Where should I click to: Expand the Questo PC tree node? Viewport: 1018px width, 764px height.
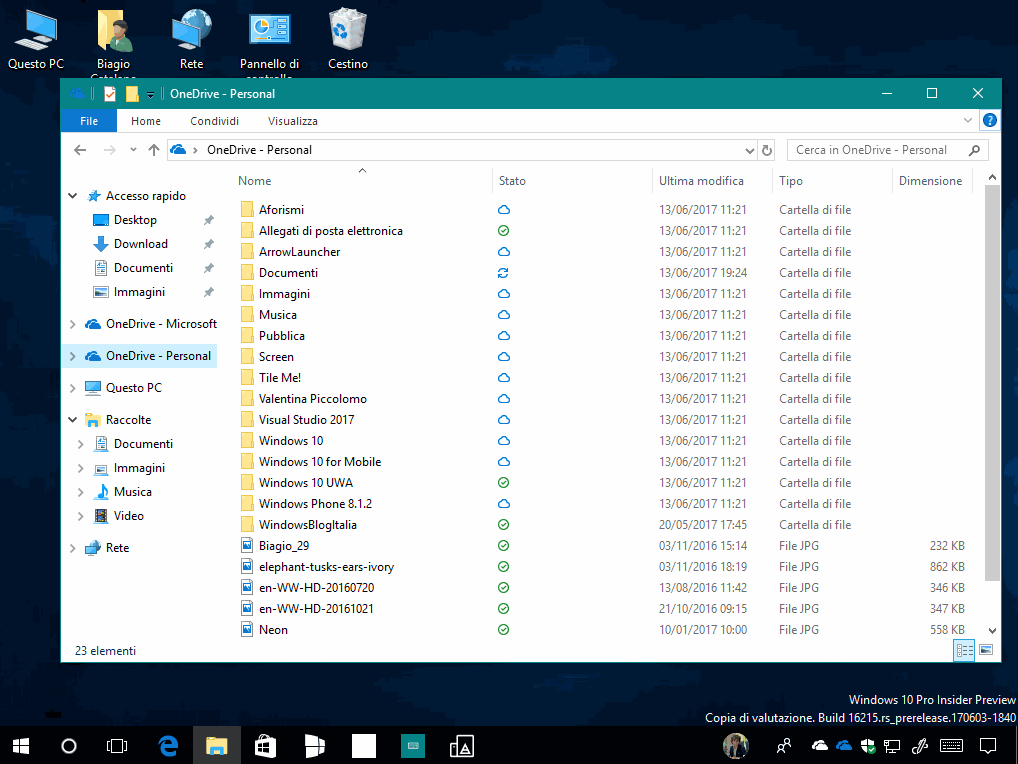[73, 388]
